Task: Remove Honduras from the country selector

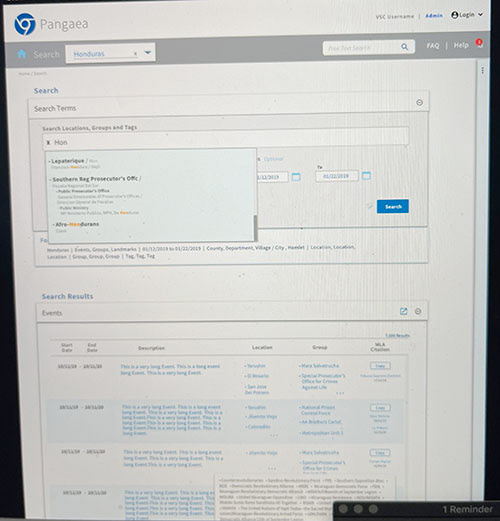Action: tap(135, 54)
